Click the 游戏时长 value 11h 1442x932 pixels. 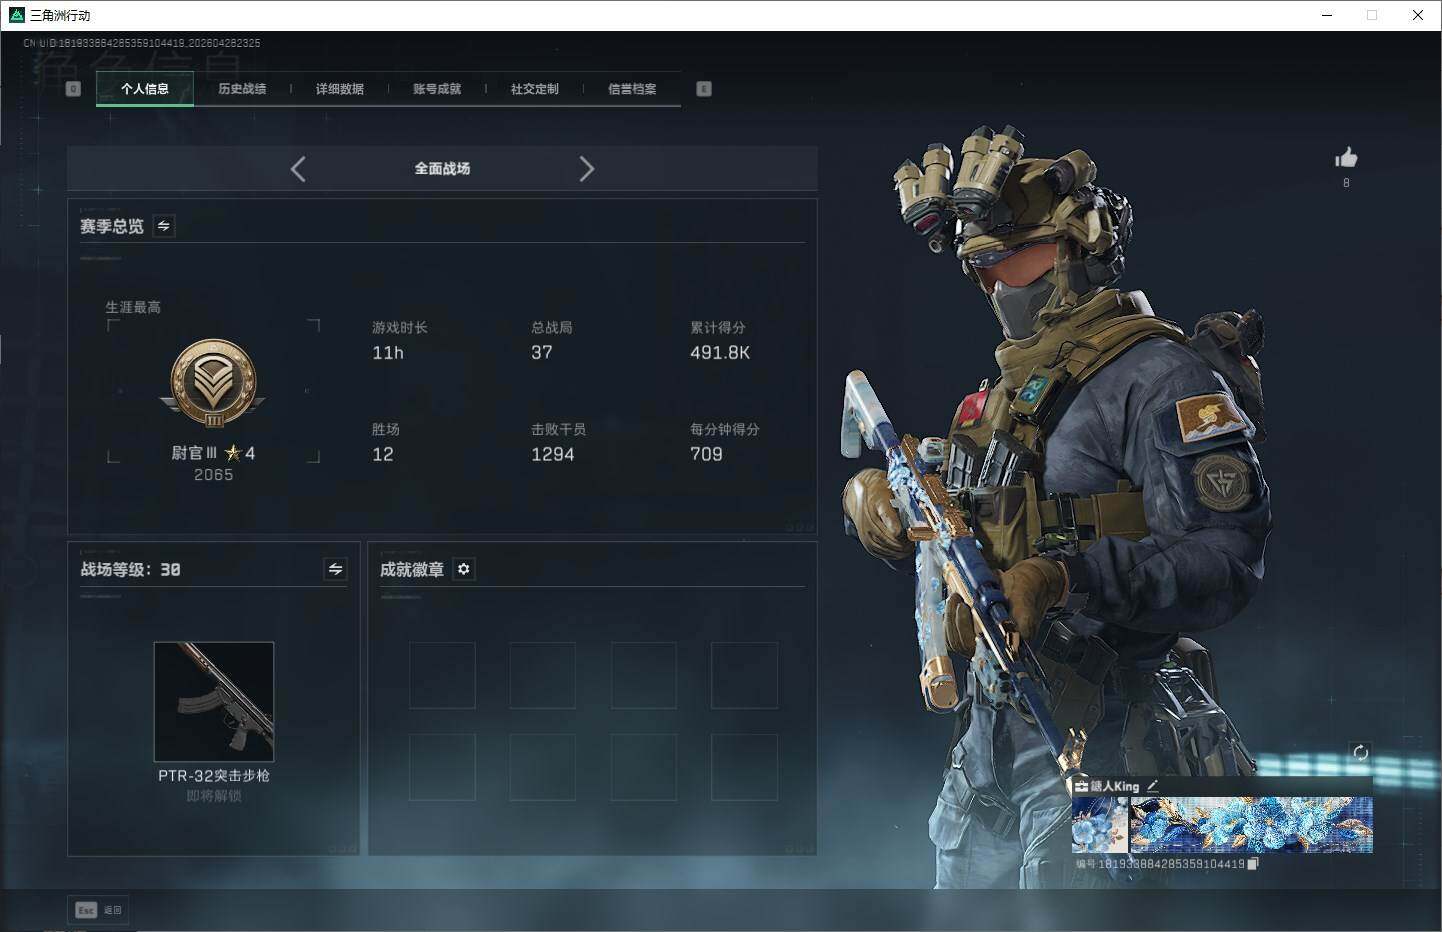(388, 353)
